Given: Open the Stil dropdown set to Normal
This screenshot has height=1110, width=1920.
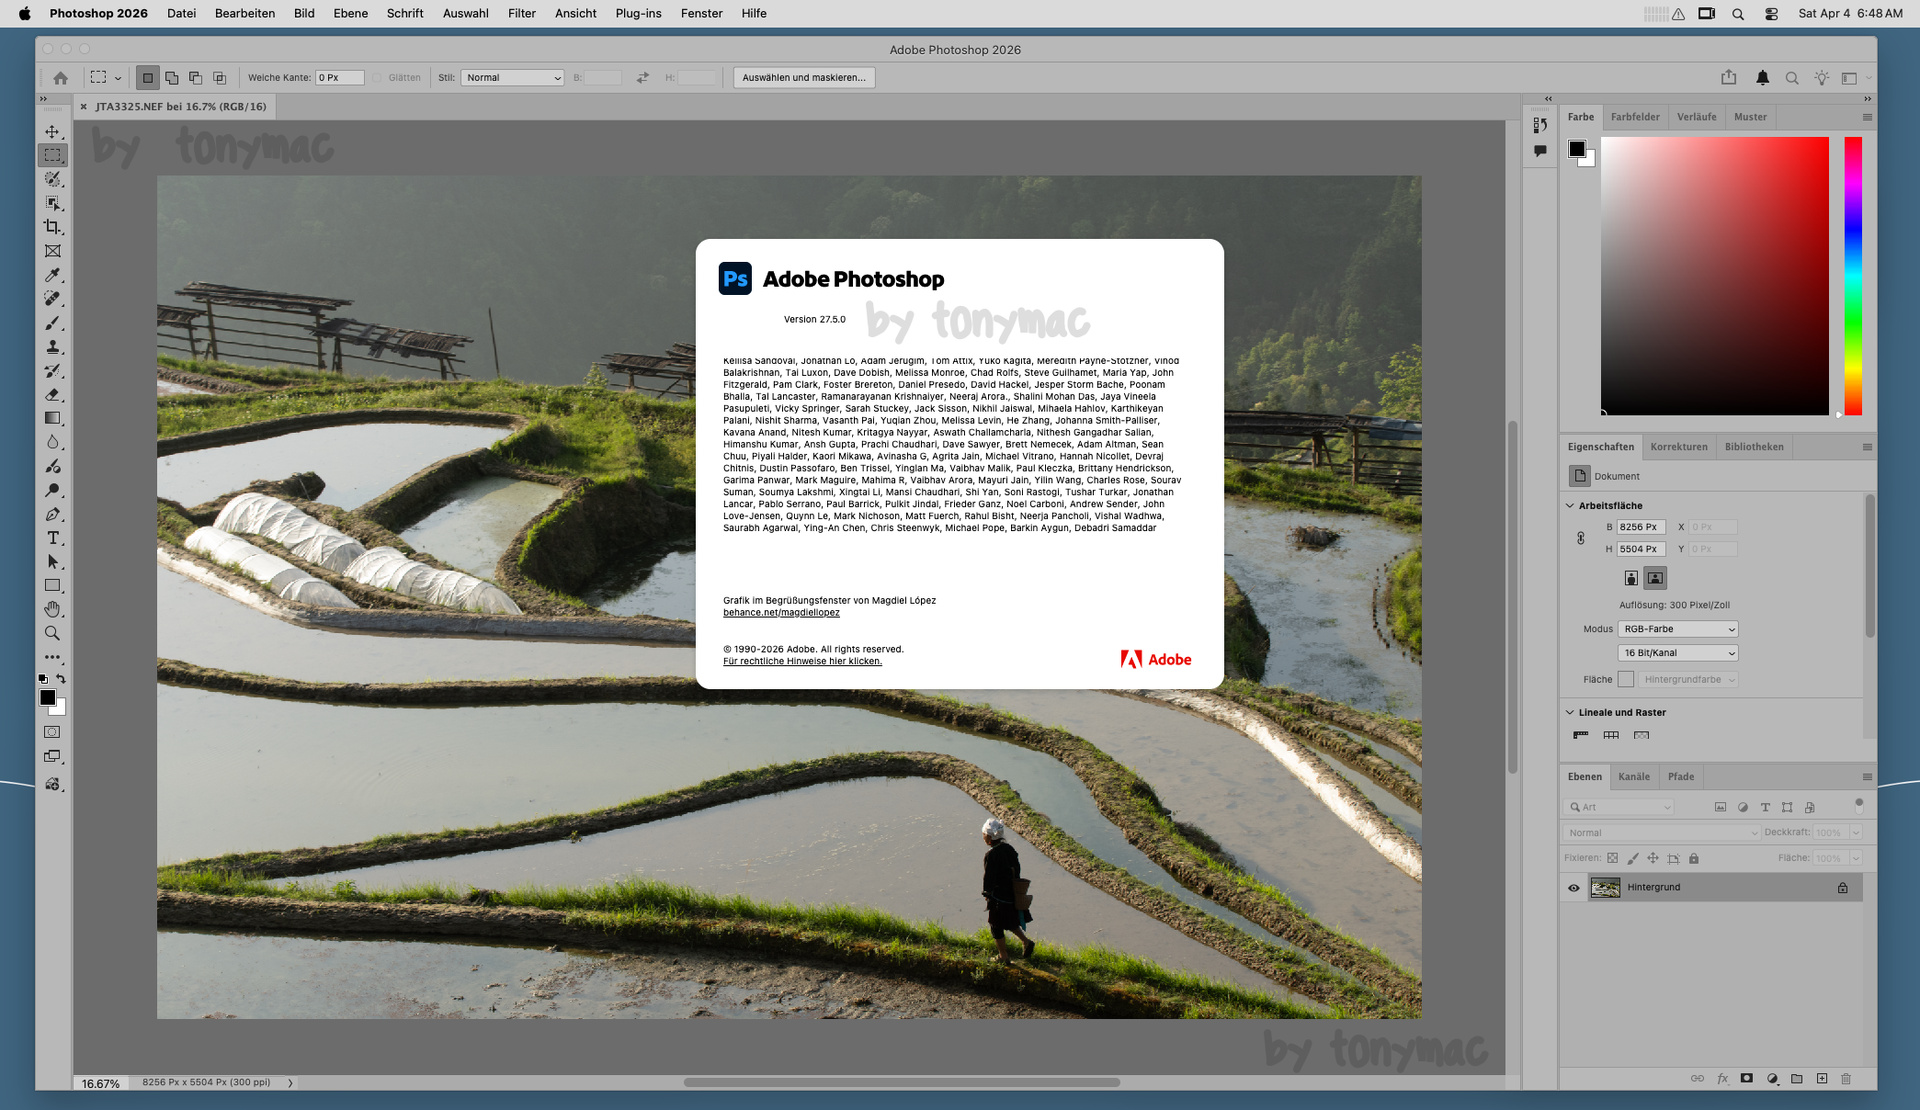Looking at the screenshot, I should point(512,78).
